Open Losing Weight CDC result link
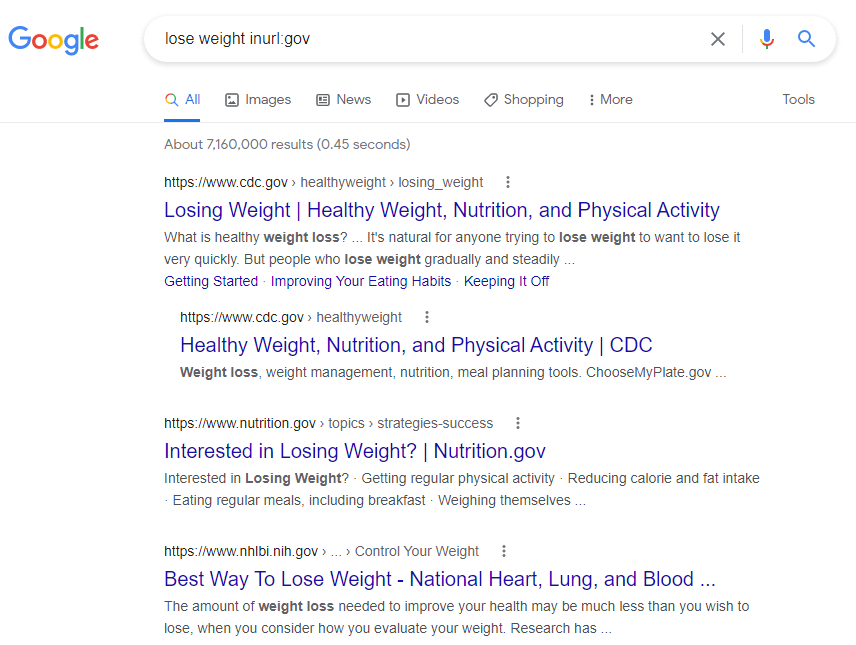Image resolution: width=856 pixels, height=645 pixels. point(442,210)
